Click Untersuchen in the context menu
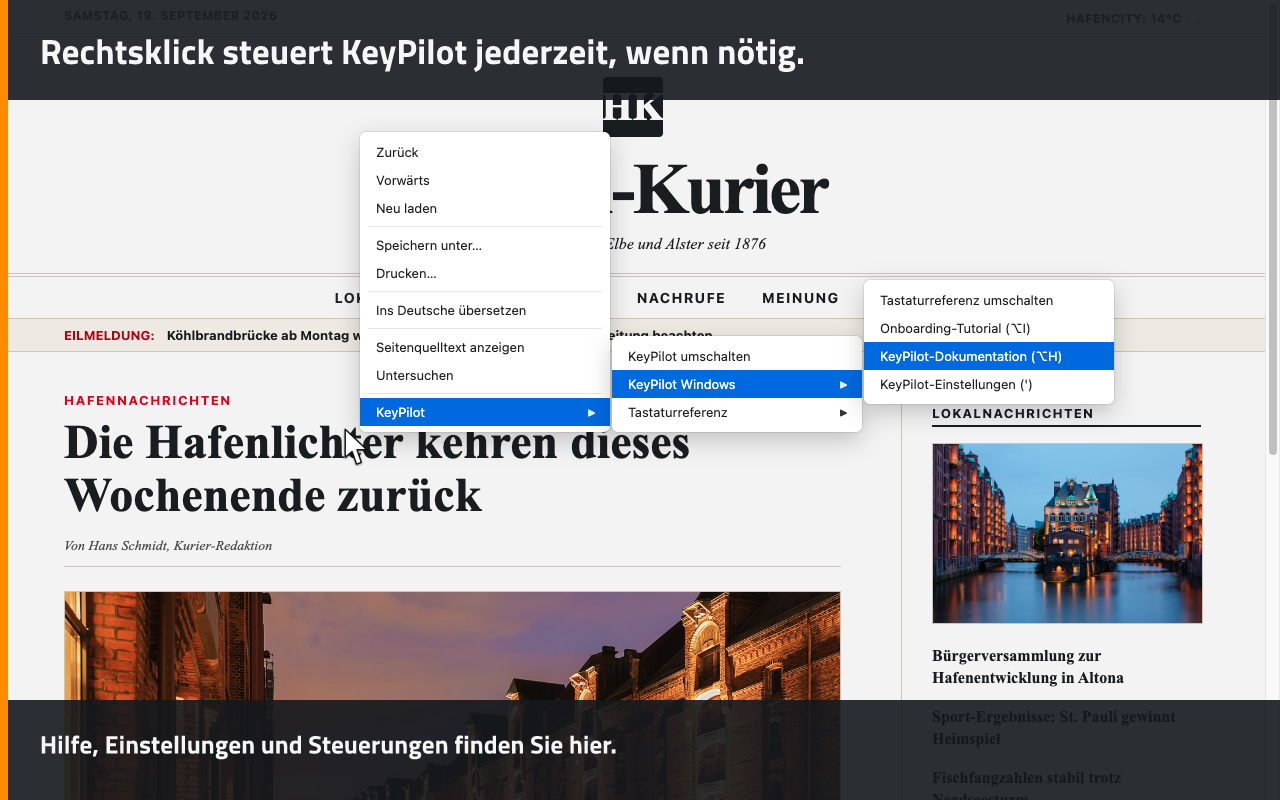Viewport: 1280px width, 800px height. pyautogui.click(x=485, y=376)
